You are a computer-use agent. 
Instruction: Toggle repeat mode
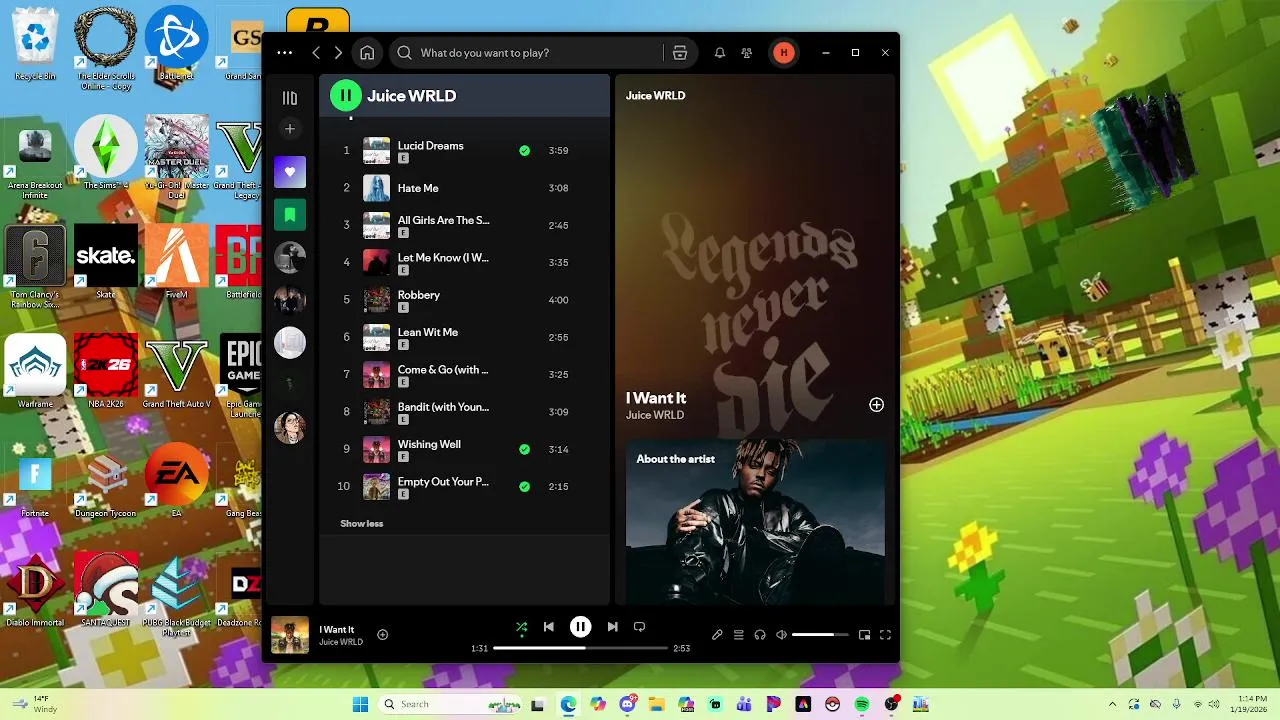pyautogui.click(x=639, y=627)
